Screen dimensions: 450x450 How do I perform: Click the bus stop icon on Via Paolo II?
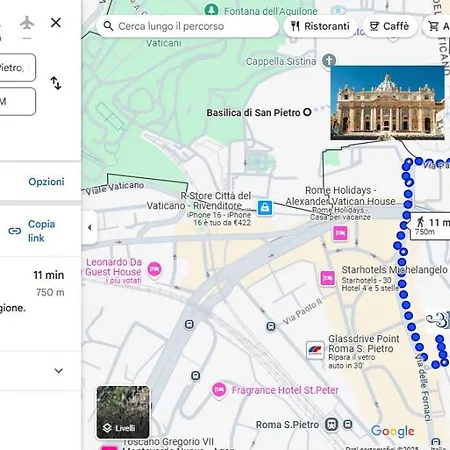[x=271, y=326]
